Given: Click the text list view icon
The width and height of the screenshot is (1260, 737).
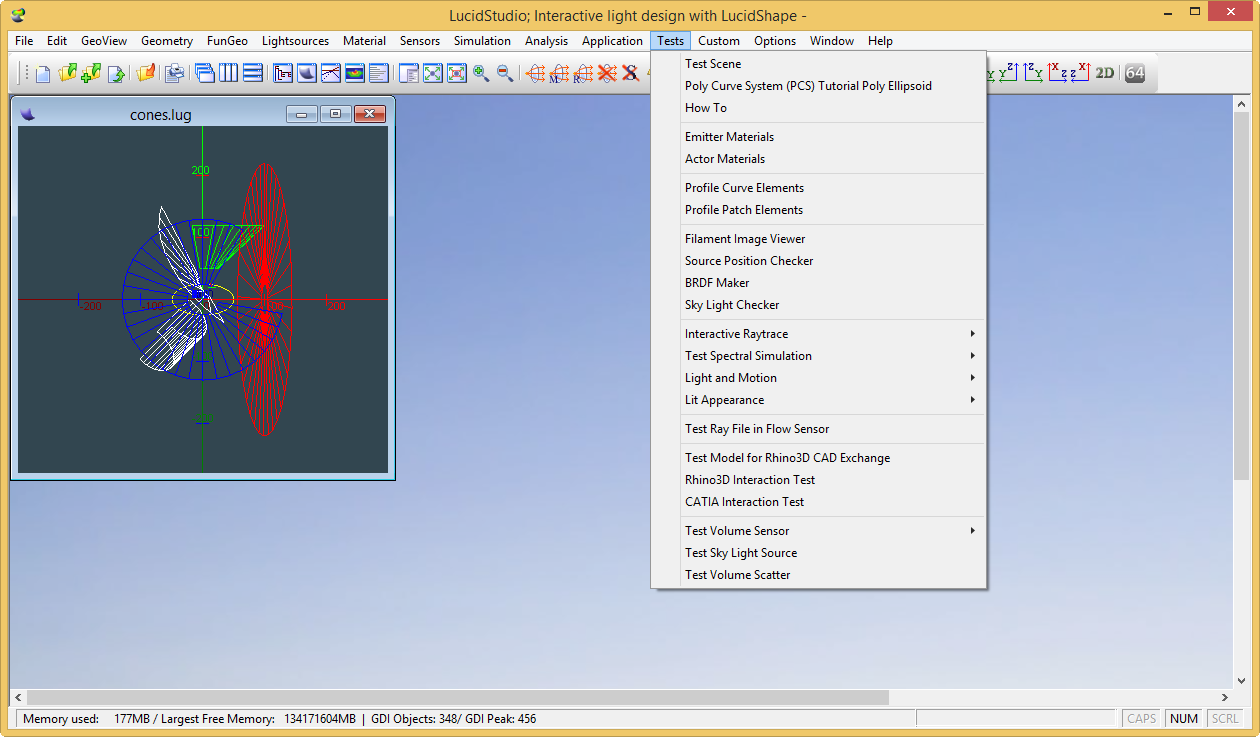Looking at the screenshot, I should (379, 73).
